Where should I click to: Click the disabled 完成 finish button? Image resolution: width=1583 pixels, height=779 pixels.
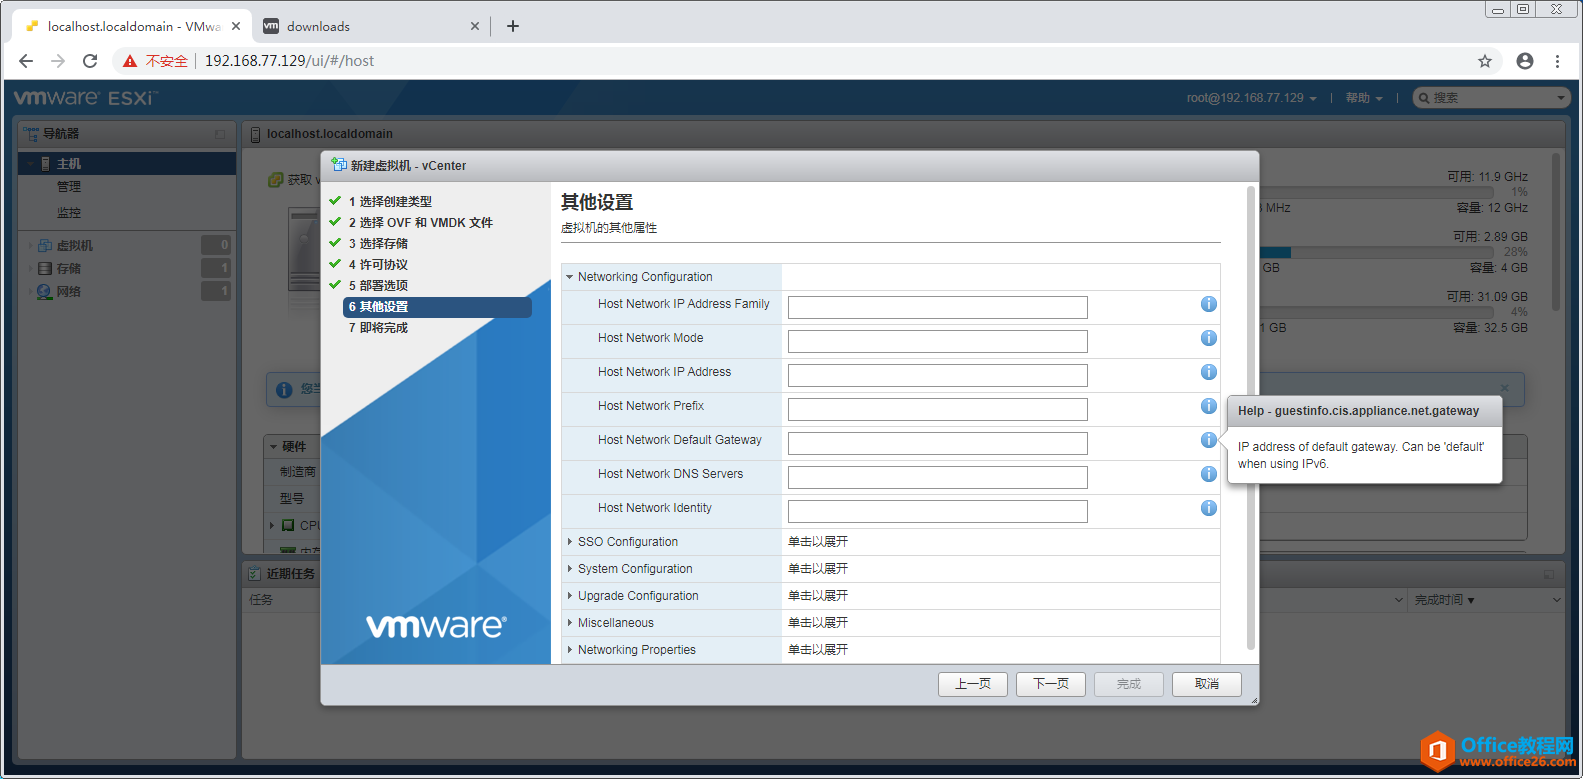(1129, 684)
